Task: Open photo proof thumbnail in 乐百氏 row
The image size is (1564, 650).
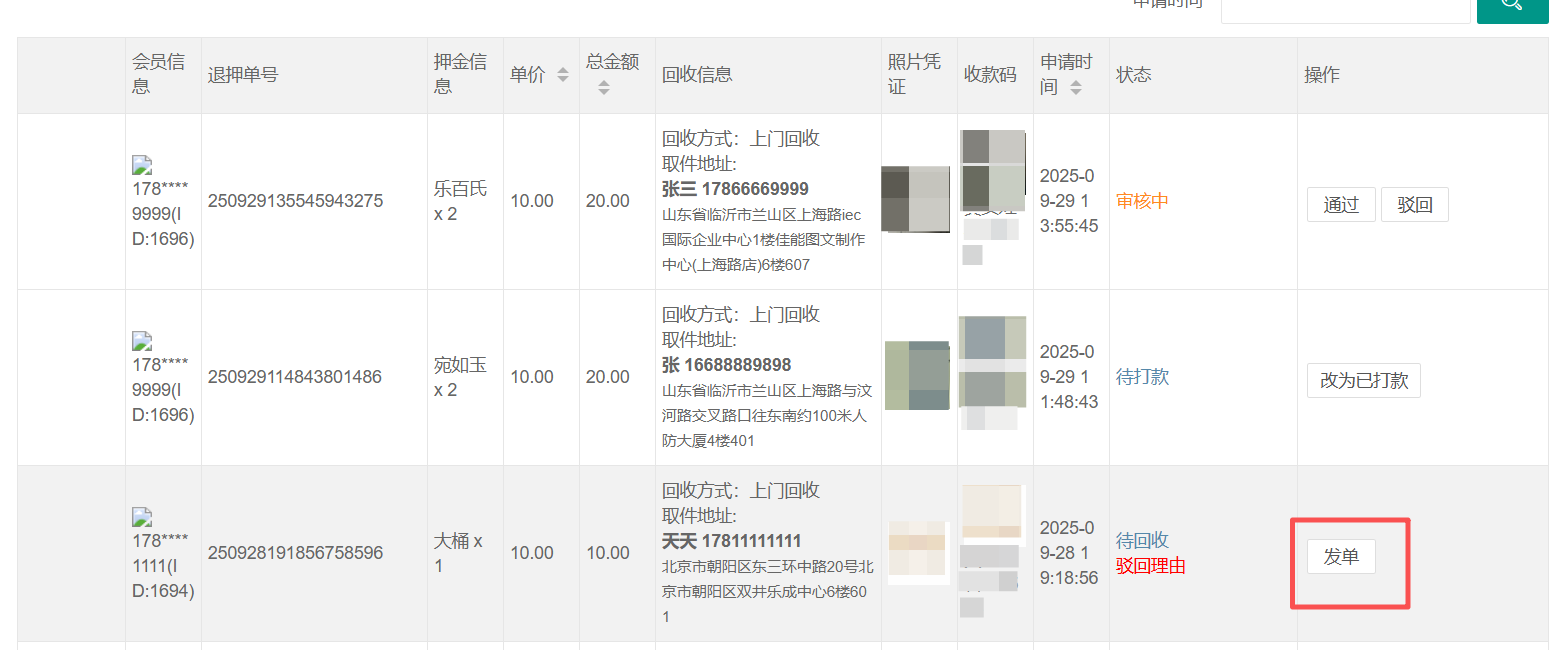Action: (916, 200)
